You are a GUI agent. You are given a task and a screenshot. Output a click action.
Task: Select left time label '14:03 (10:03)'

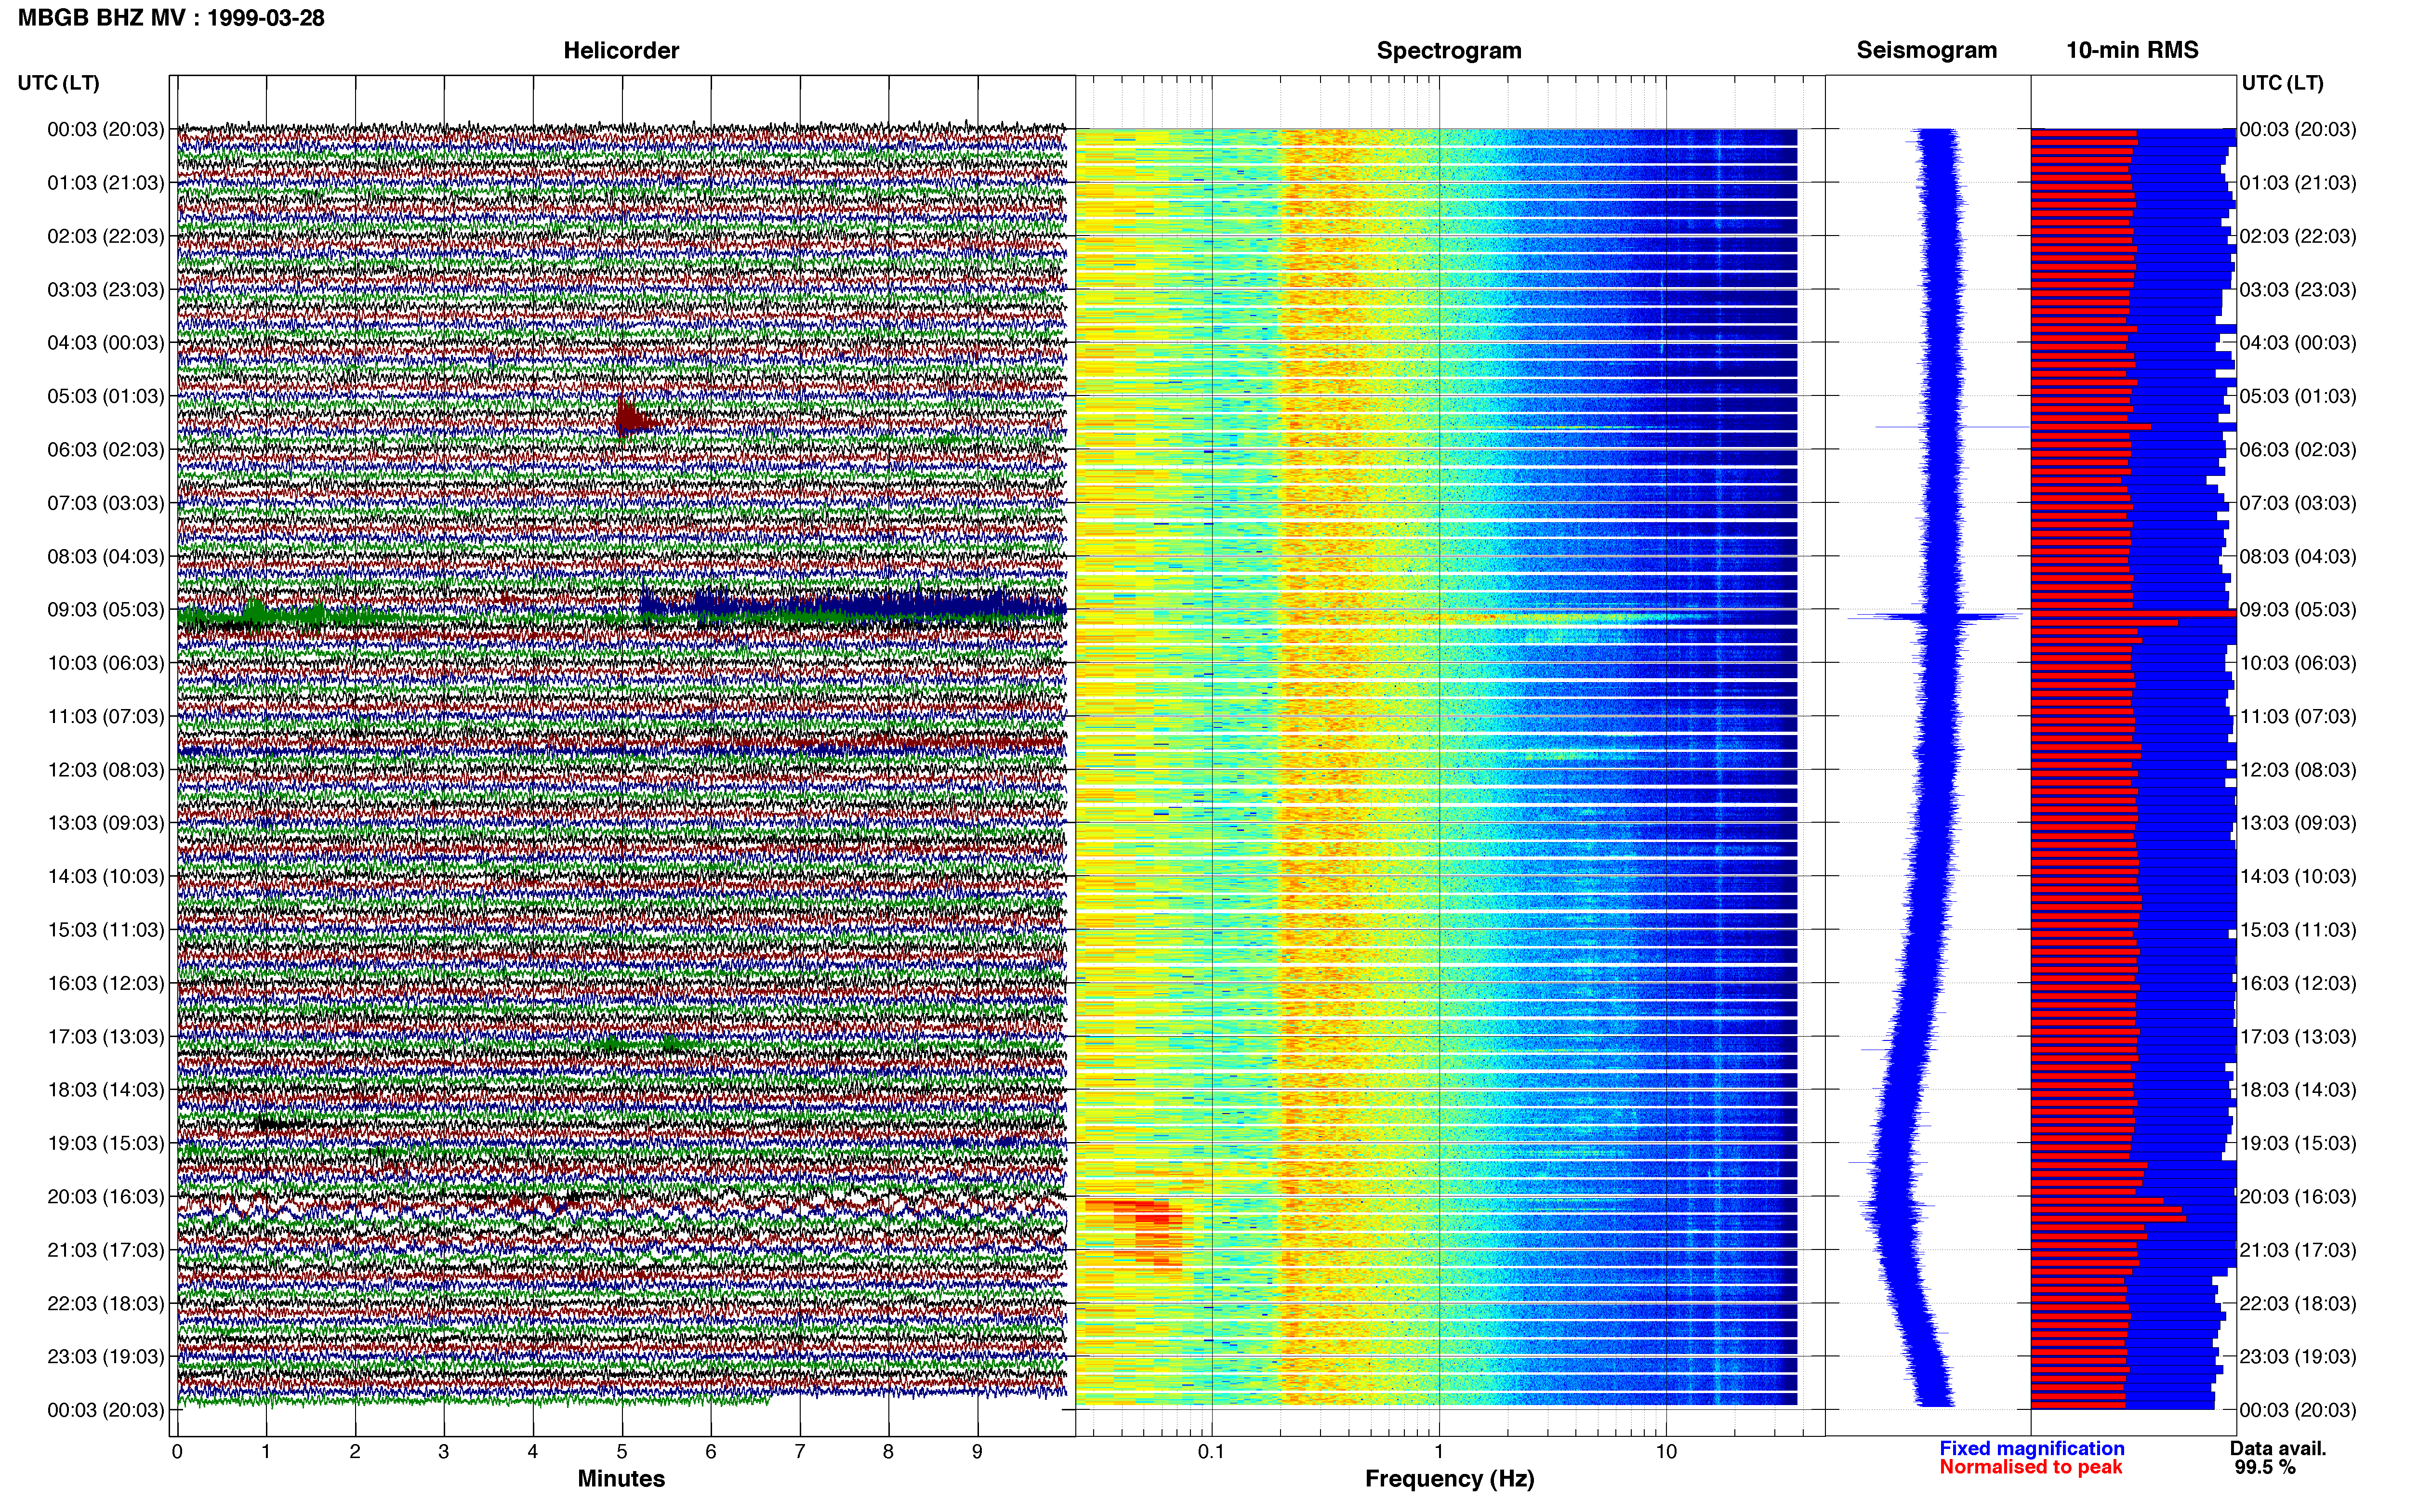point(105,876)
